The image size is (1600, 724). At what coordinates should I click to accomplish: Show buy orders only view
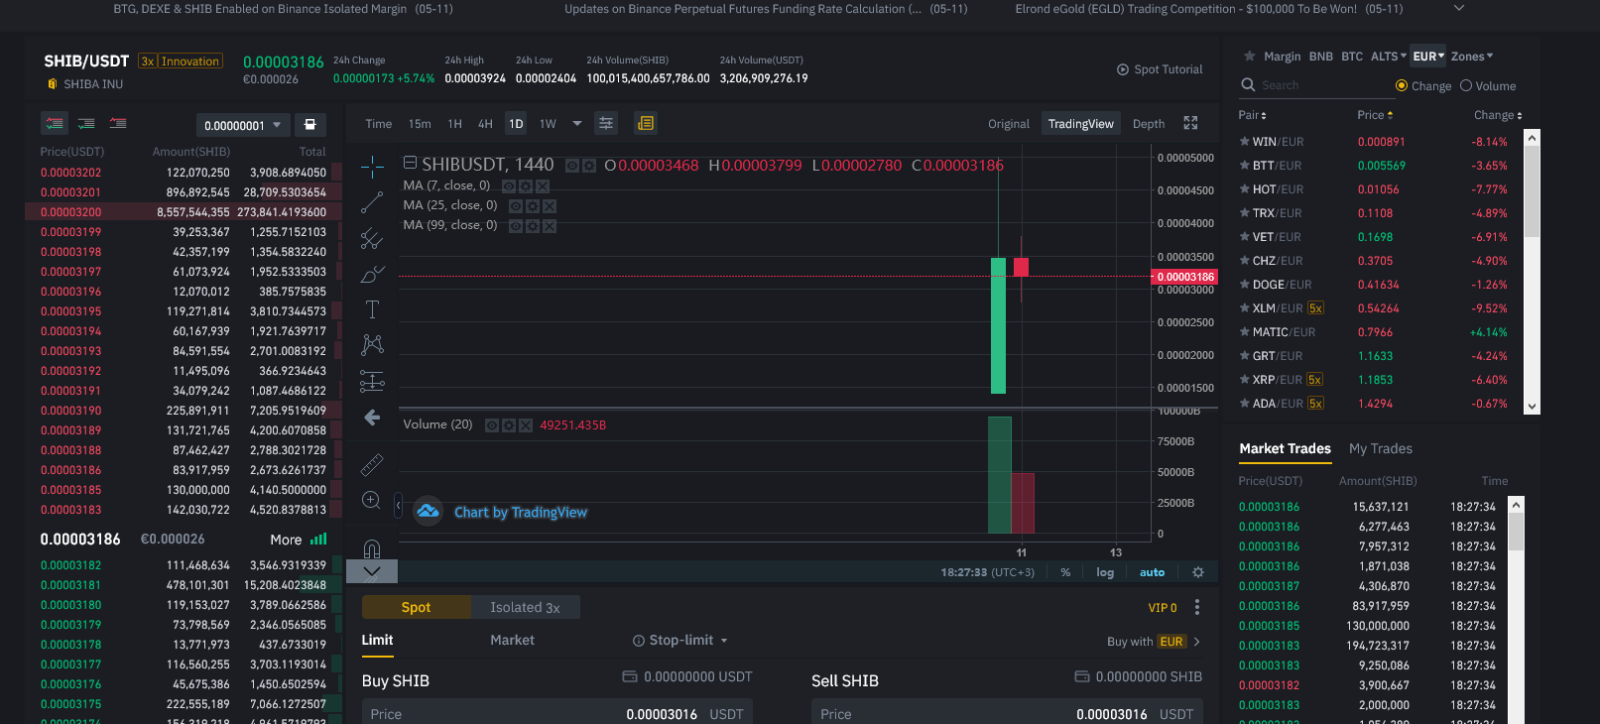point(87,123)
